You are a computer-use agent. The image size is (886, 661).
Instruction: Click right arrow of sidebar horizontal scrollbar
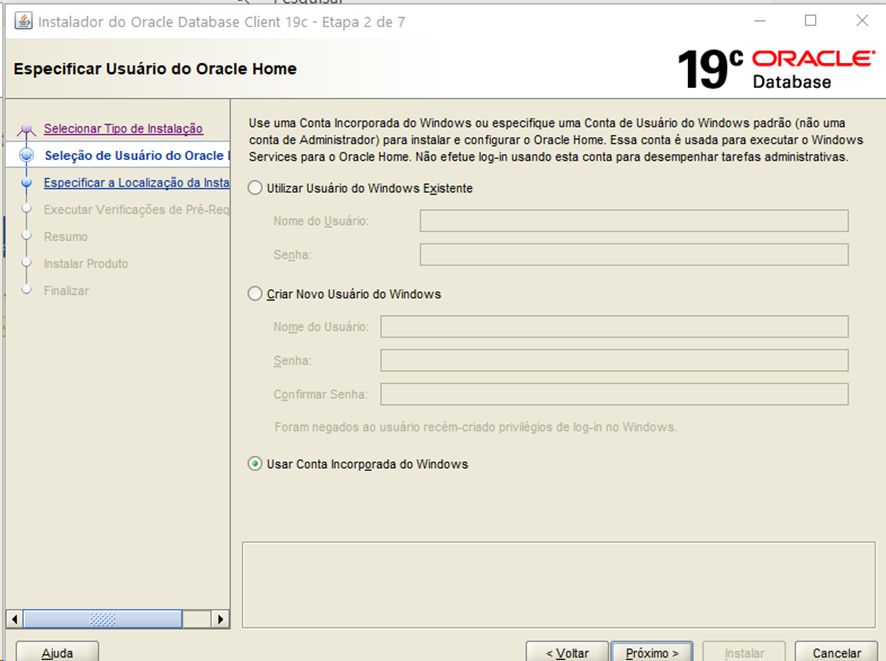click(x=220, y=619)
